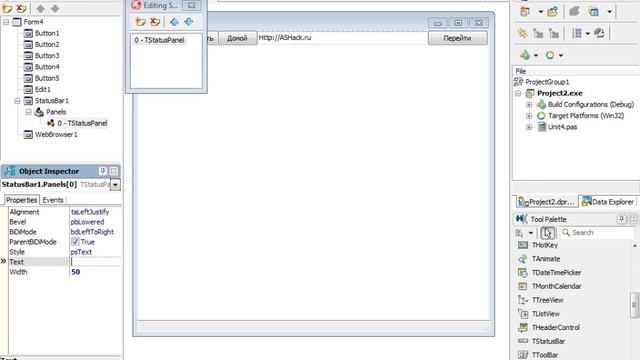The width and height of the screenshot is (640, 360).
Task: Collapse the Form4 node in Structure tree
Action: [x=6, y=22]
